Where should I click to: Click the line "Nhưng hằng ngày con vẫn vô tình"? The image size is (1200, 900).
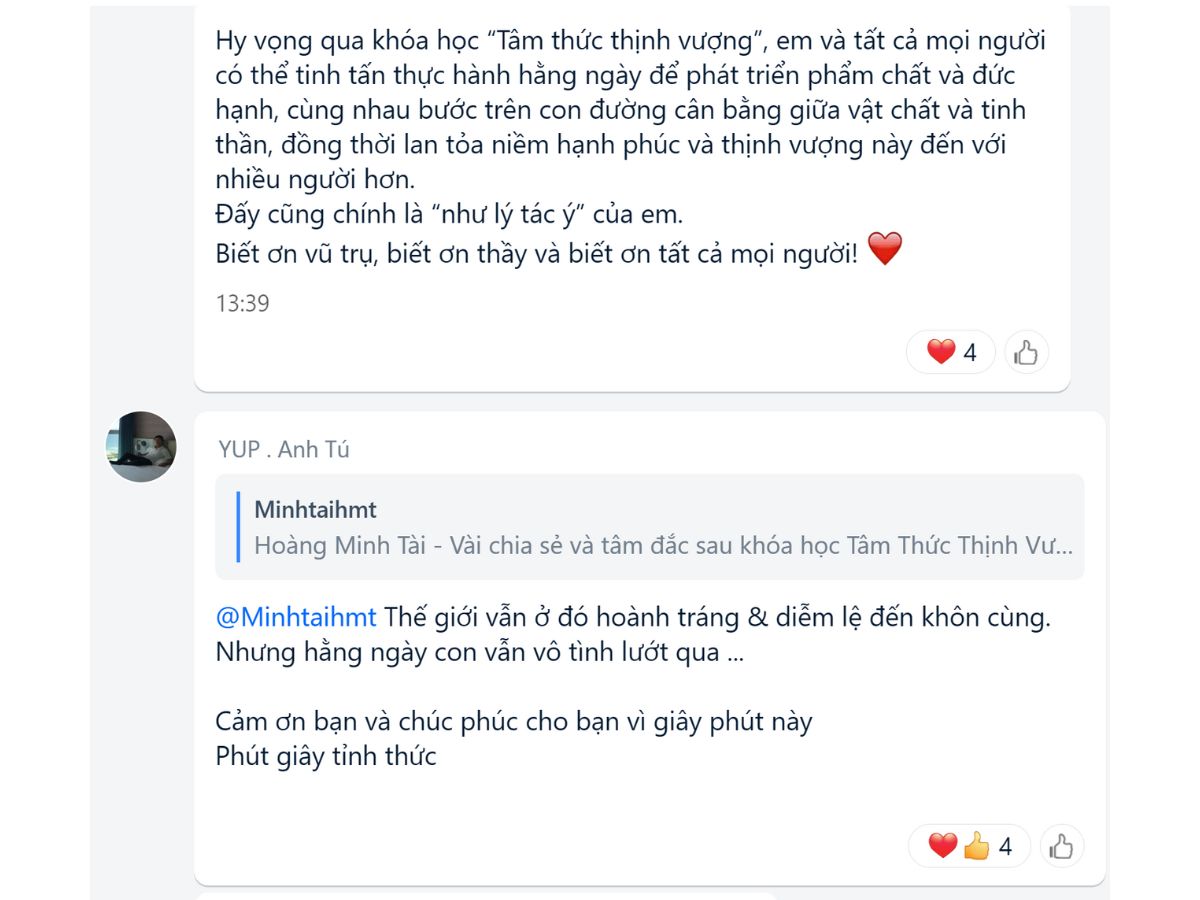(x=481, y=652)
